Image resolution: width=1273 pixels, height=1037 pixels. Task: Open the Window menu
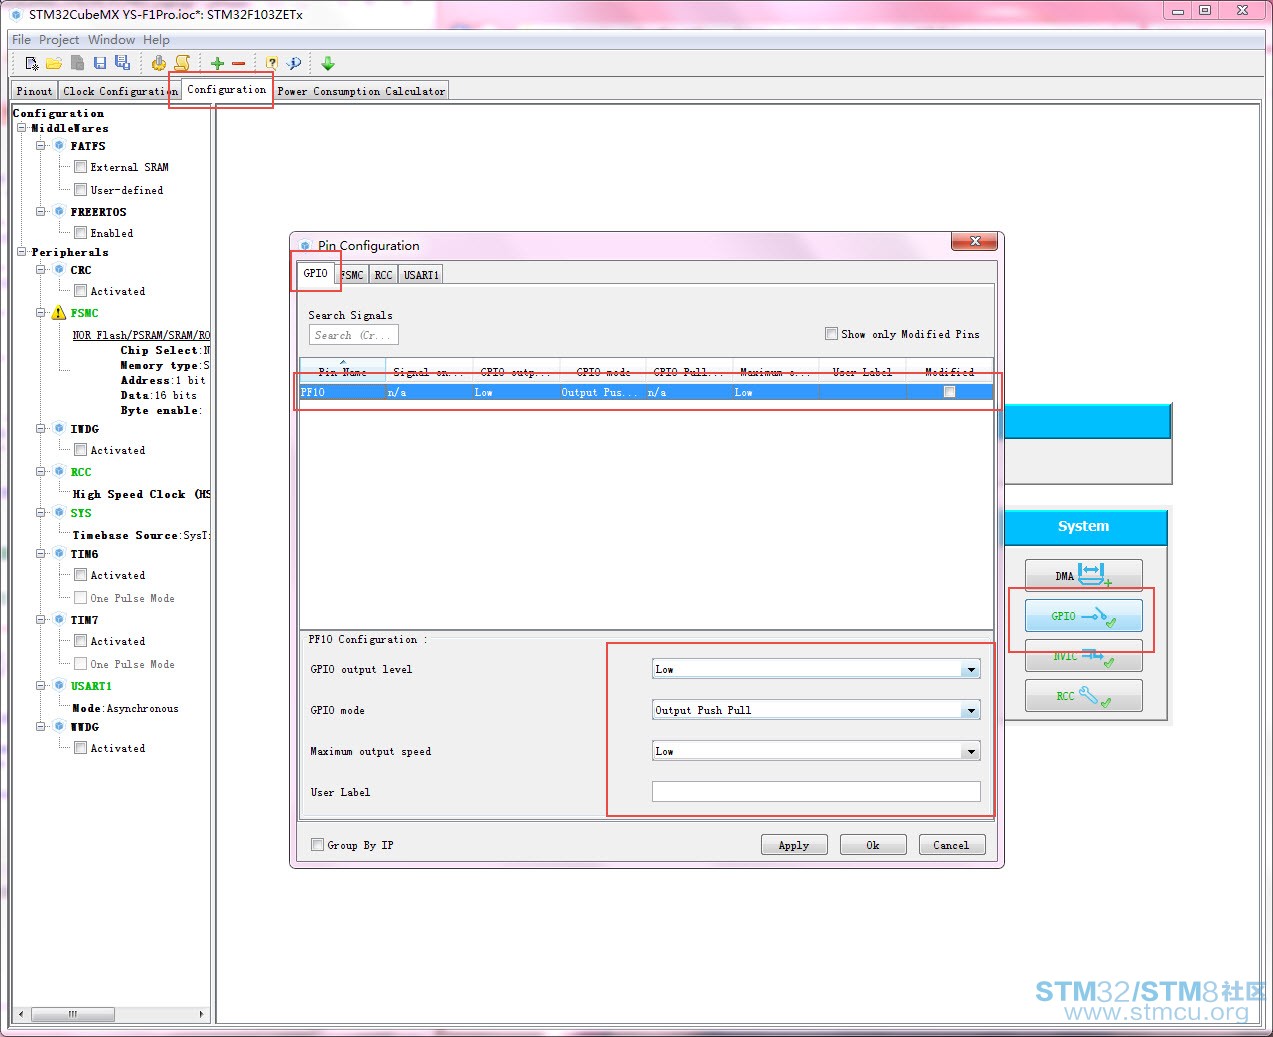click(111, 40)
